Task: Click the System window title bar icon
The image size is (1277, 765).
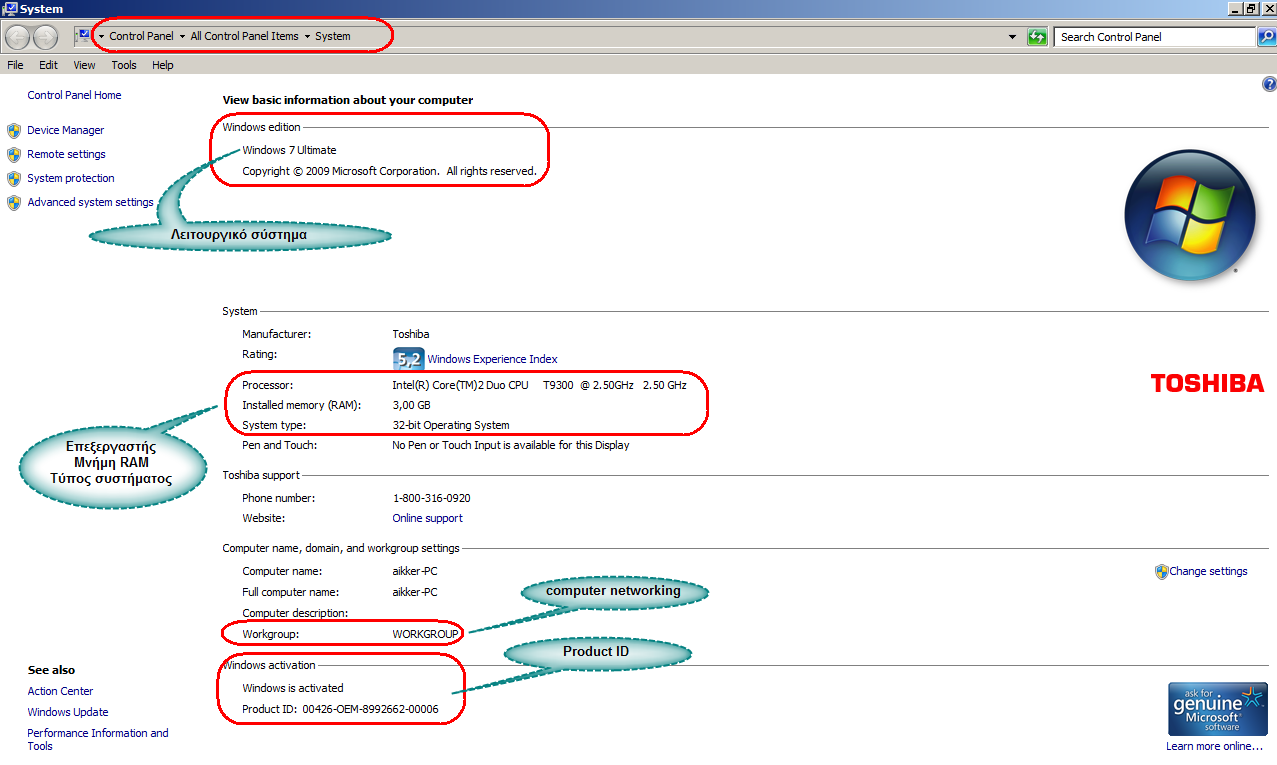Action: [x=10, y=9]
